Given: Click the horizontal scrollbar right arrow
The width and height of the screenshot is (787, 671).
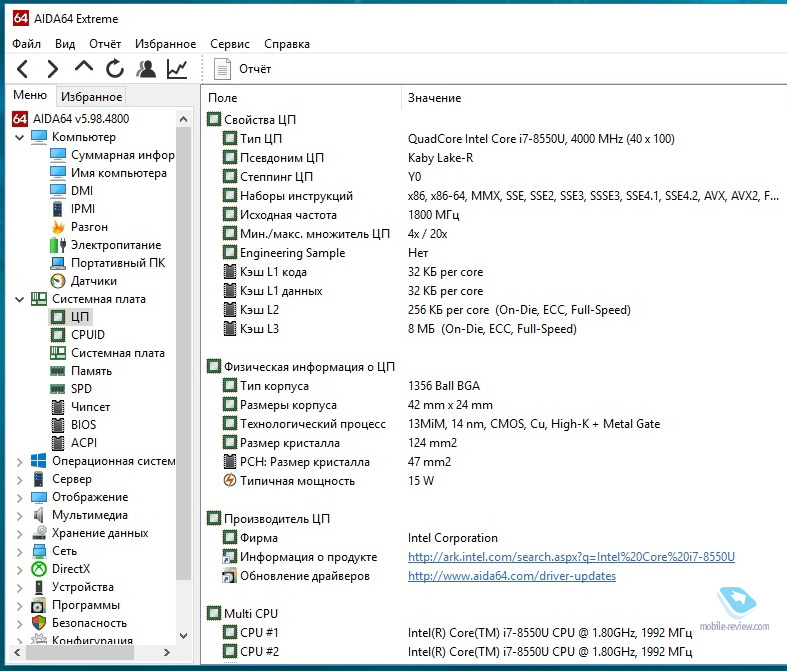Looking at the screenshot, I should 167,652.
